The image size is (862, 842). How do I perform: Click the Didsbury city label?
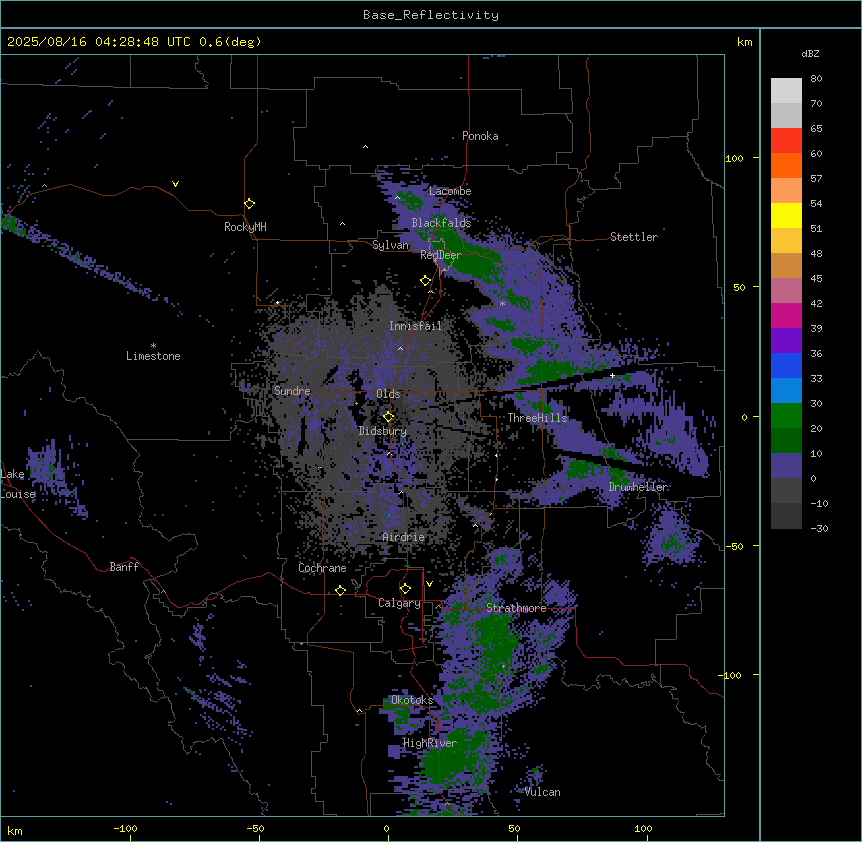(382, 431)
